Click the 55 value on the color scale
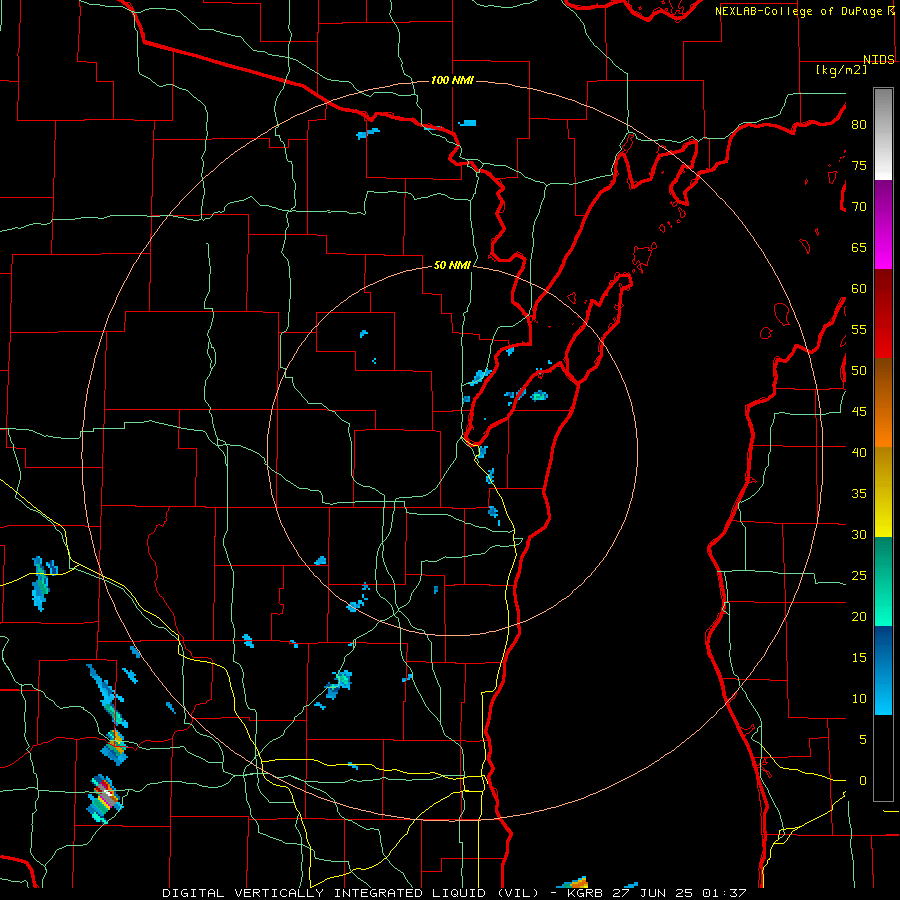Image resolution: width=900 pixels, height=900 pixels. click(859, 329)
